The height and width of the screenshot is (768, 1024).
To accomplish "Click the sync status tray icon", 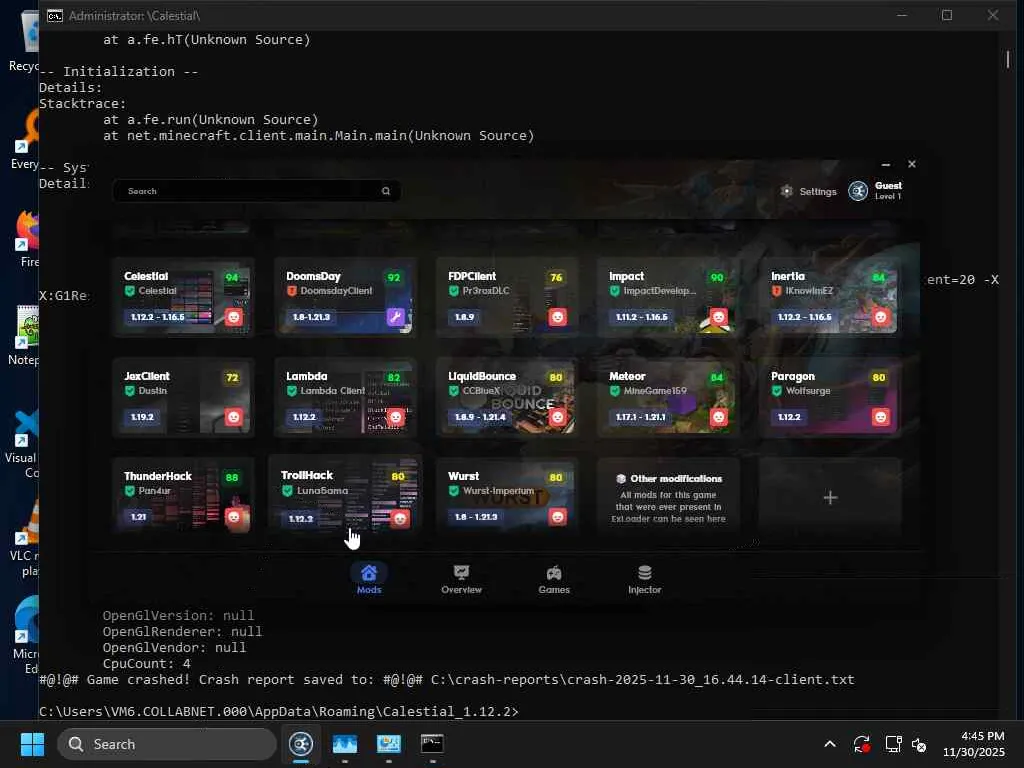I will click(x=861, y=744).
